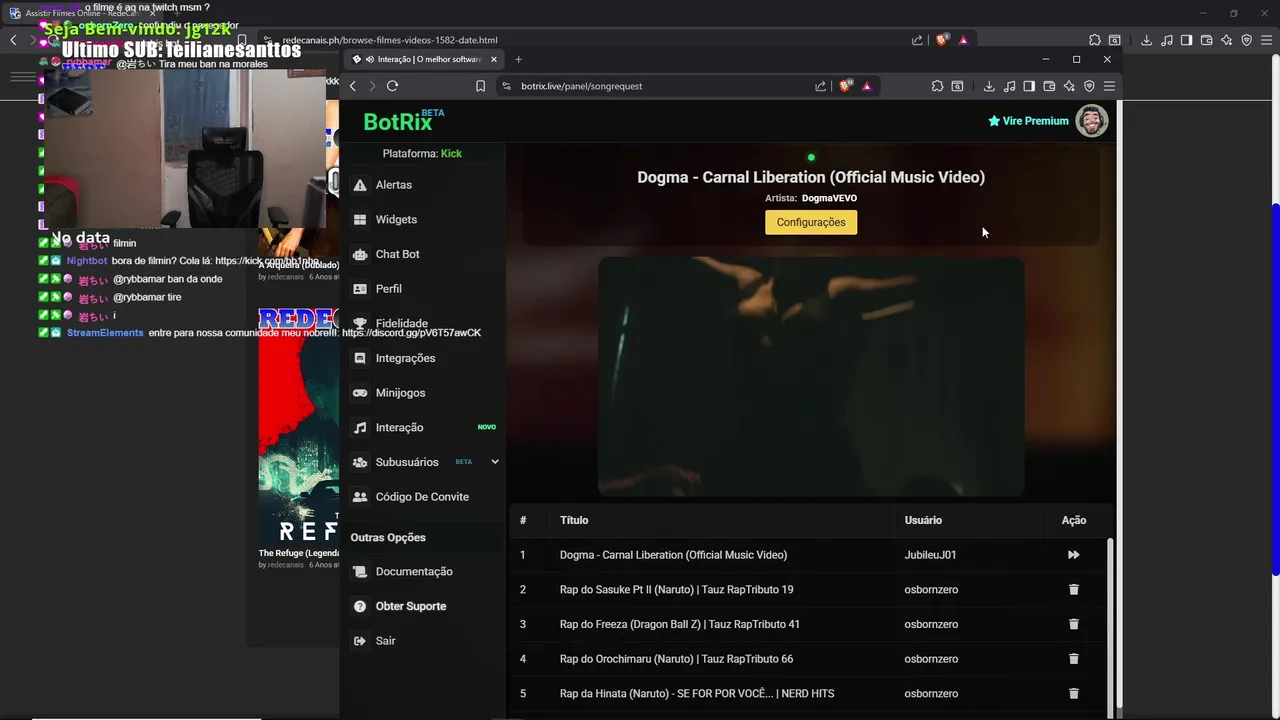The height and width of the screenshot is (720, 1280).
Task: Click redecanais.ph address bar in background window
Action: point(590,40)
